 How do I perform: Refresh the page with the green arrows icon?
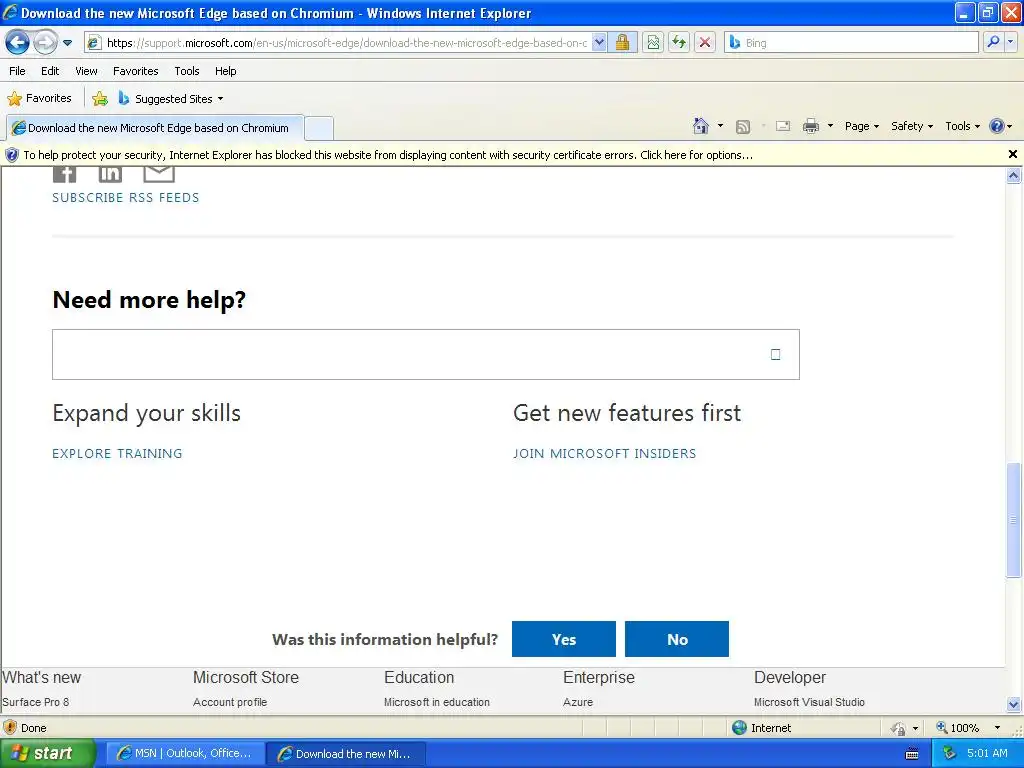[x=679, y=43]
